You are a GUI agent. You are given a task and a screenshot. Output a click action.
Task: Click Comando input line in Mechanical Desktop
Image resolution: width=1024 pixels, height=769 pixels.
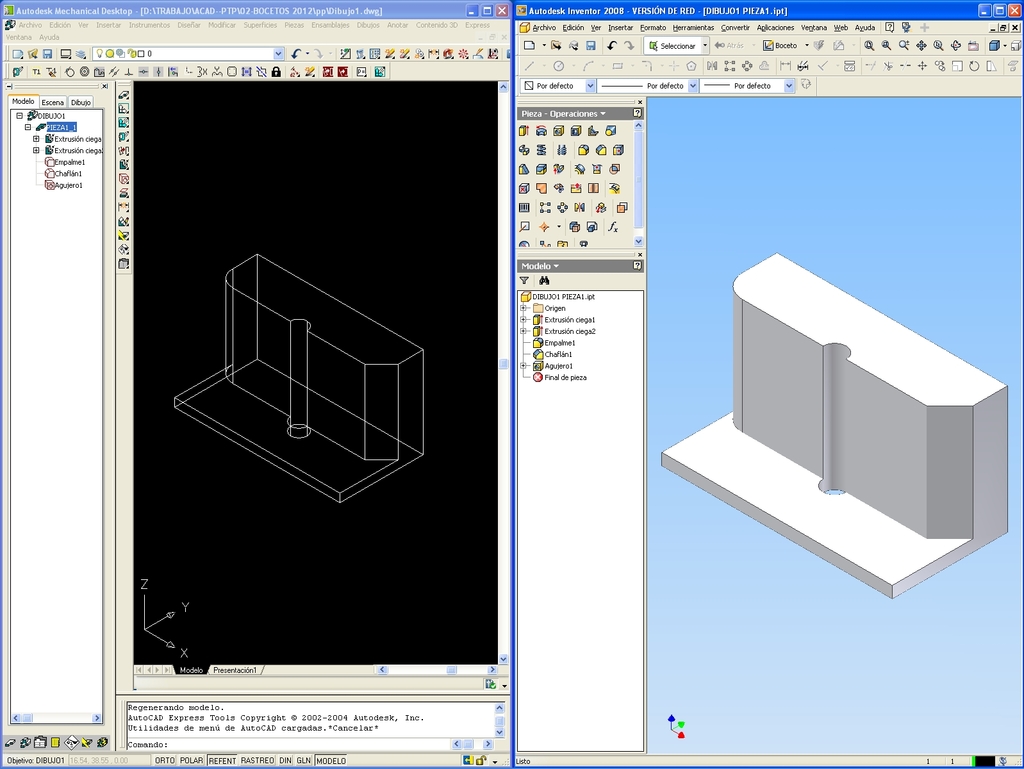(287, 744)
